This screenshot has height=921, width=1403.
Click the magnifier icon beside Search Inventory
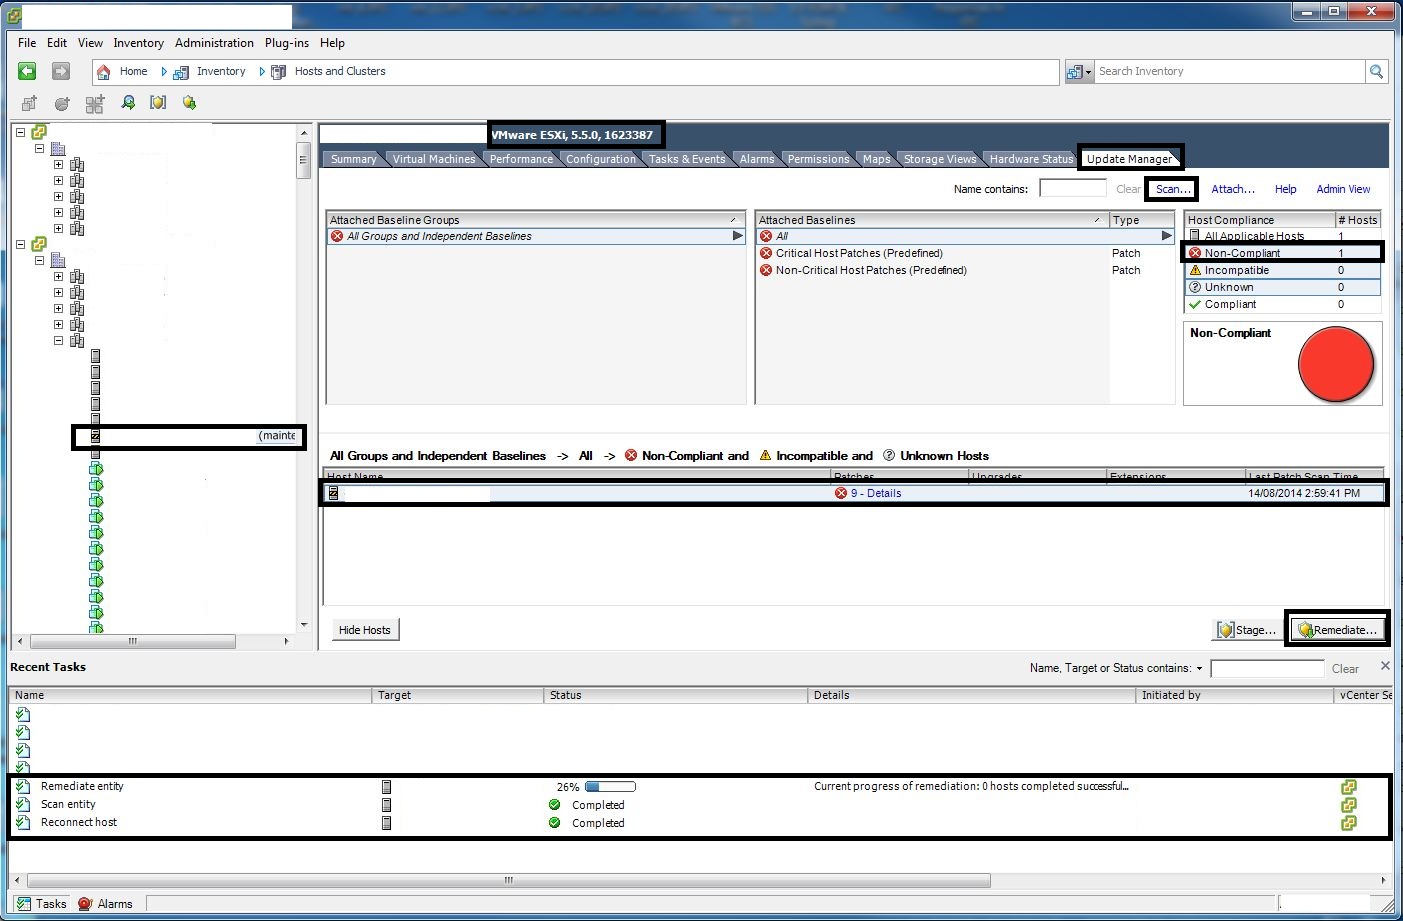(1377, 72)
